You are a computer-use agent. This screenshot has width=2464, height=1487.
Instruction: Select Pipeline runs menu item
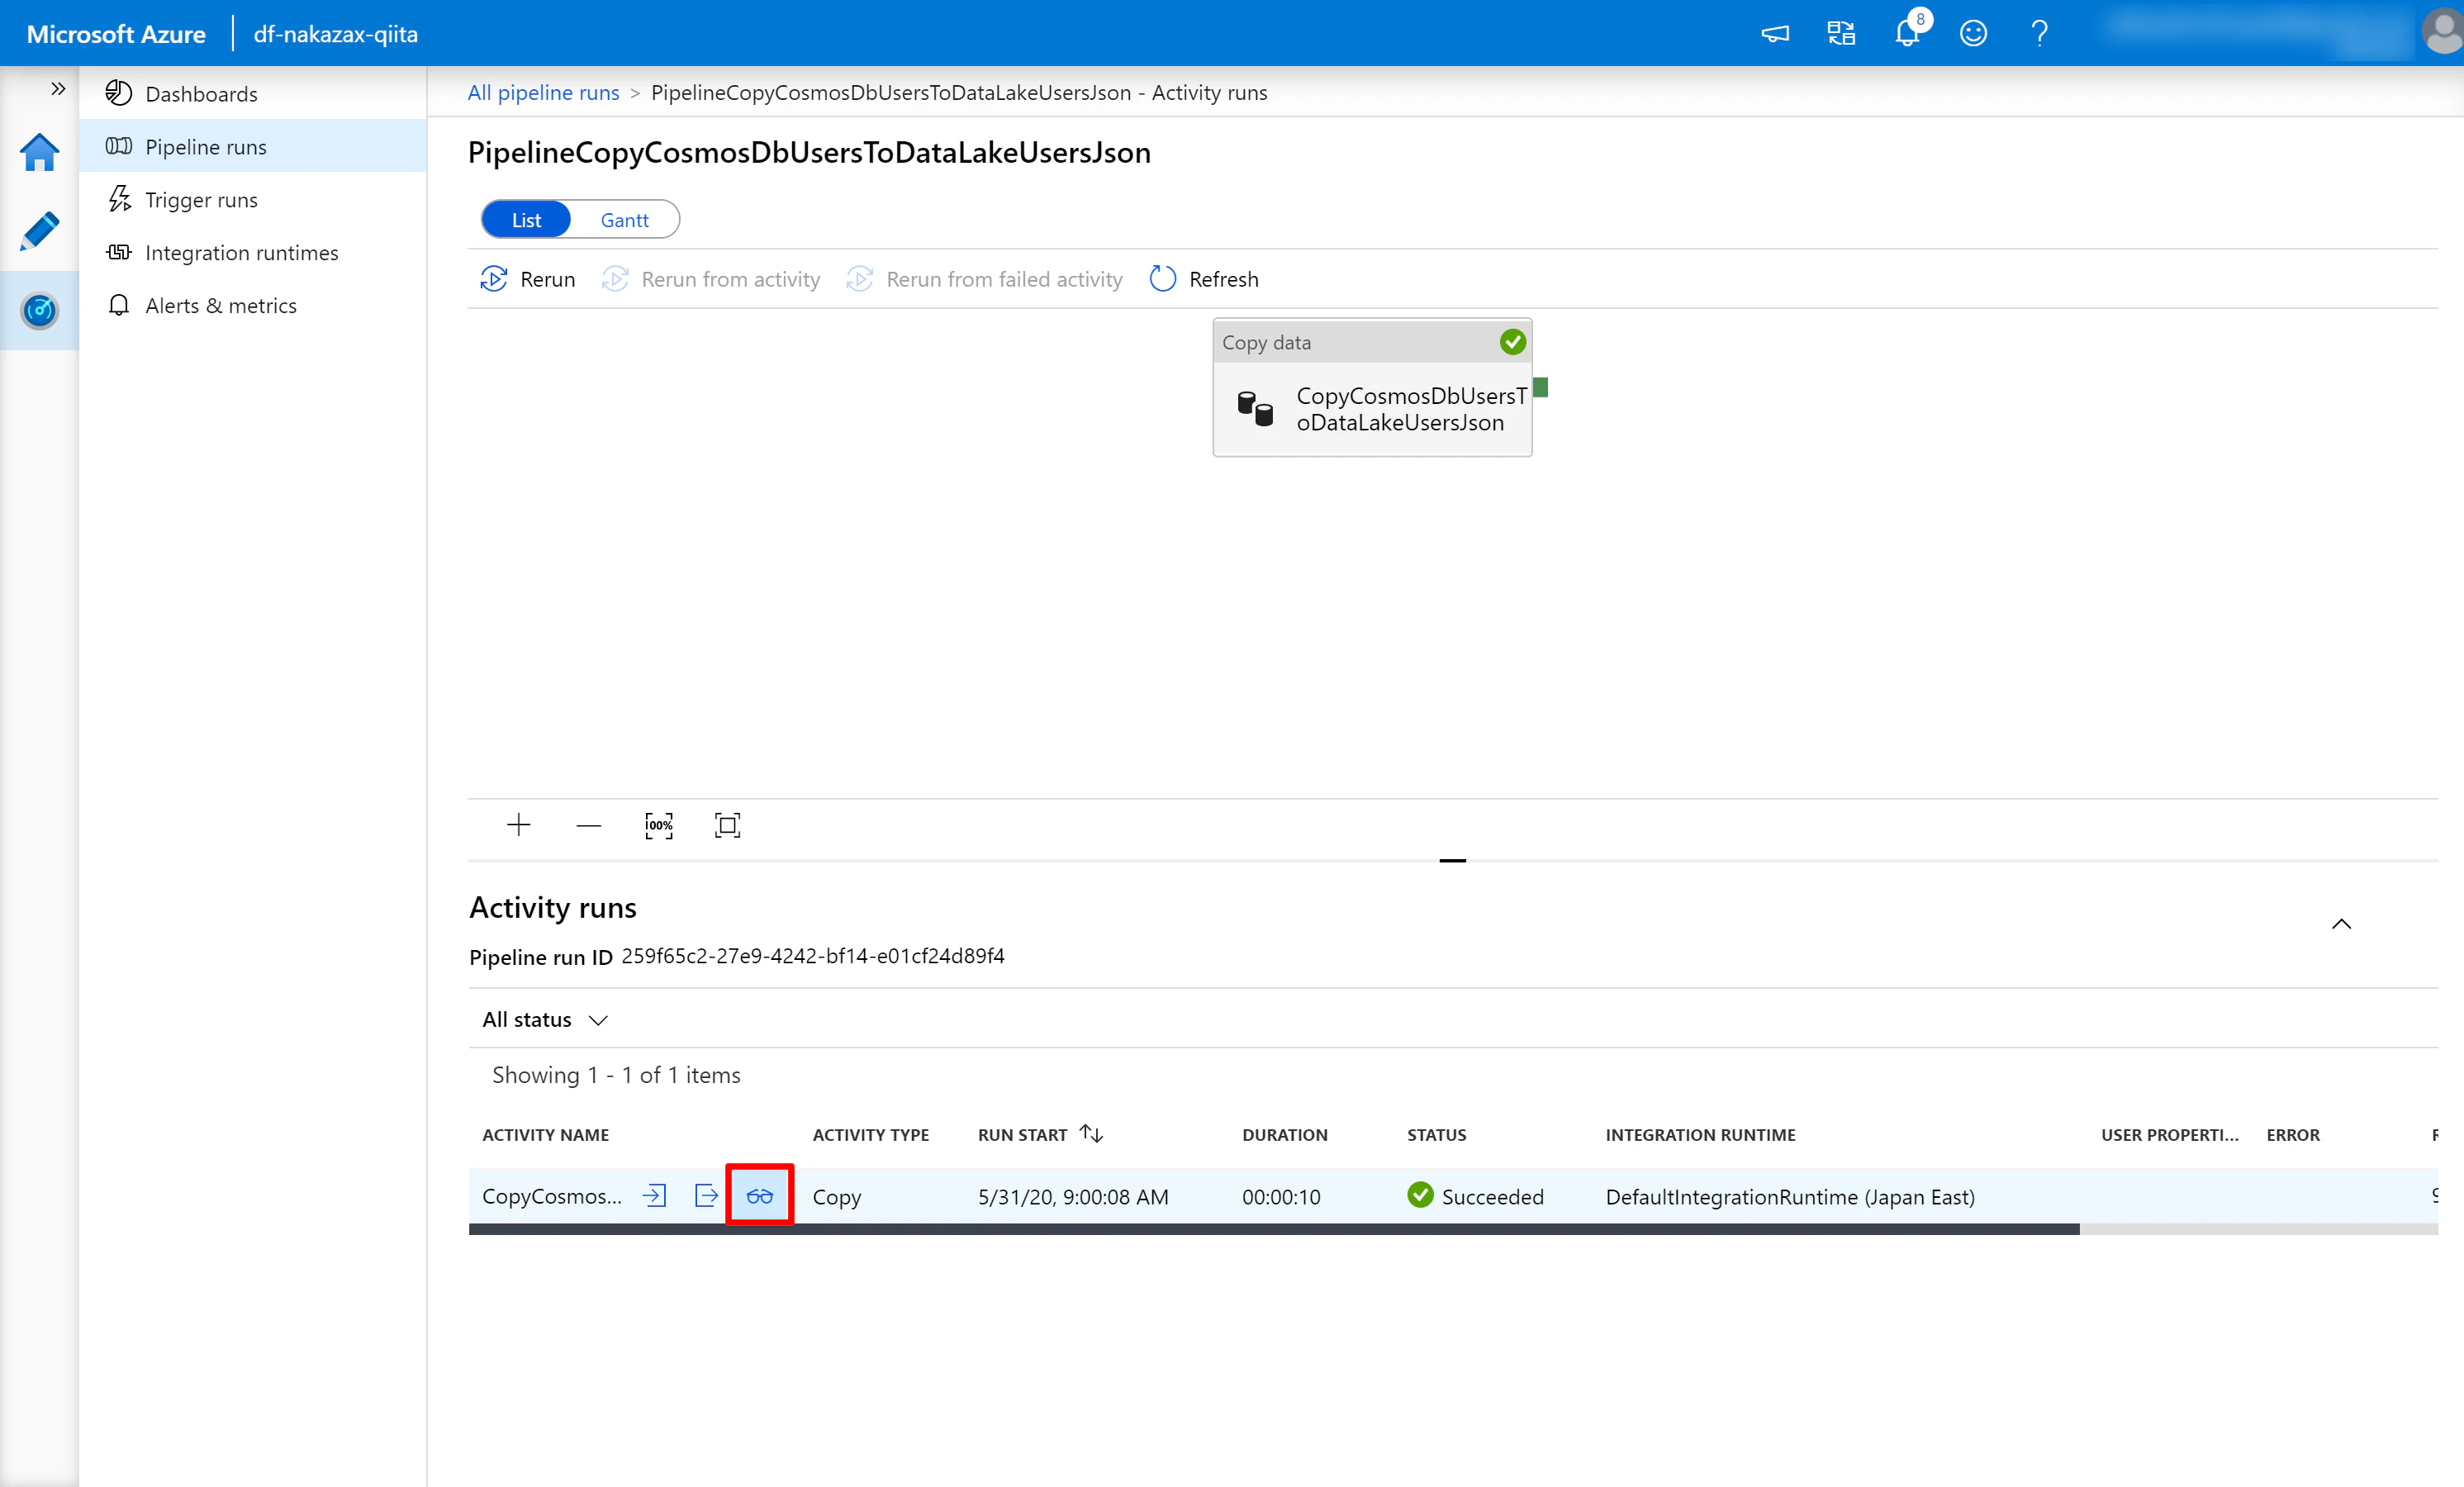(x=252, y=146)
